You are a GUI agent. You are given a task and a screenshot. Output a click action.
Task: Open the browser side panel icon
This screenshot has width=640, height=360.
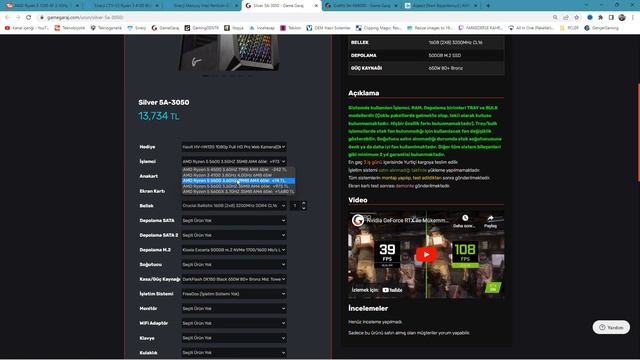click(611, 18)
